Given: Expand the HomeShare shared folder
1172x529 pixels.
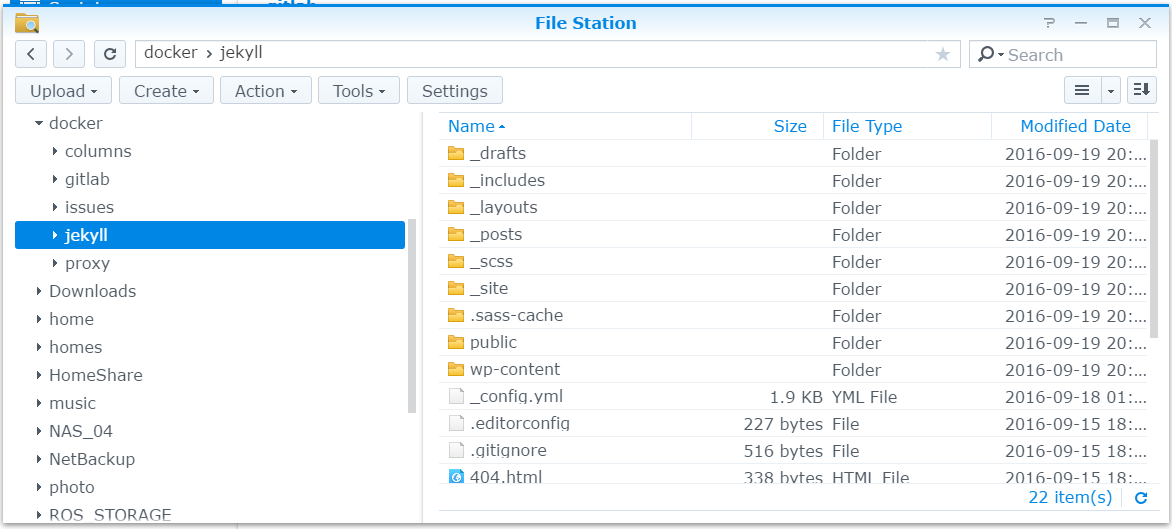Looking at the screenshot, I should coord(39,375).
